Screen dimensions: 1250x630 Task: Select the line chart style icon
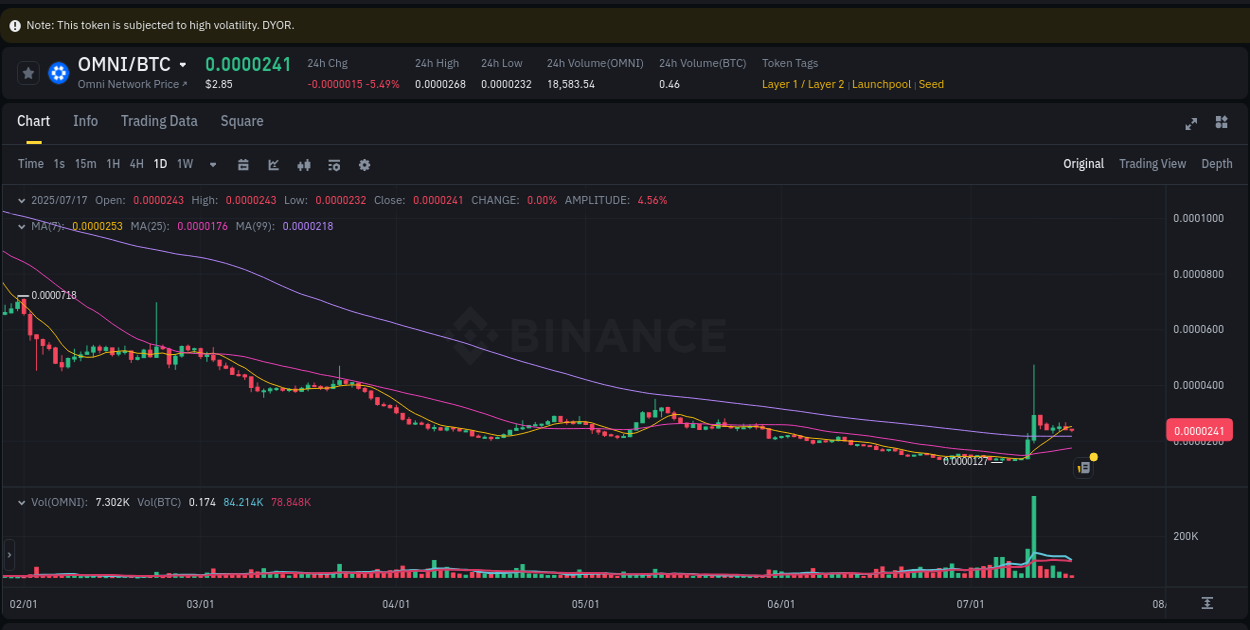[273, 164]
